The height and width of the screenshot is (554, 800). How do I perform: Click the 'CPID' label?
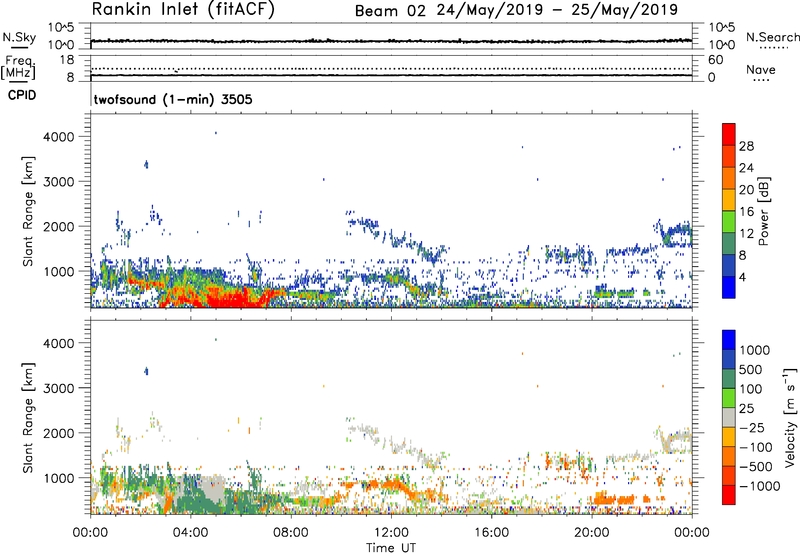tap(22, 95)
